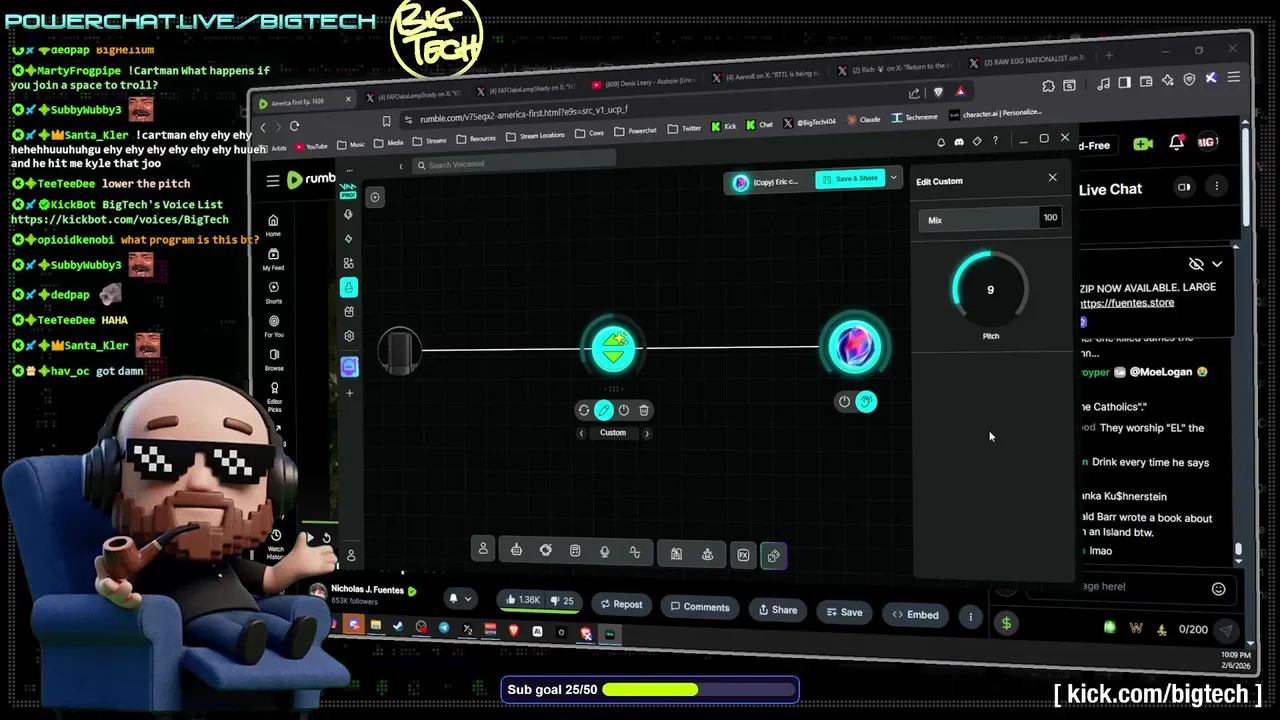1280x720 pixels.
Task: Select highlighted Voicelab flask sidebar icon
Action: click(x=348, y=288)
